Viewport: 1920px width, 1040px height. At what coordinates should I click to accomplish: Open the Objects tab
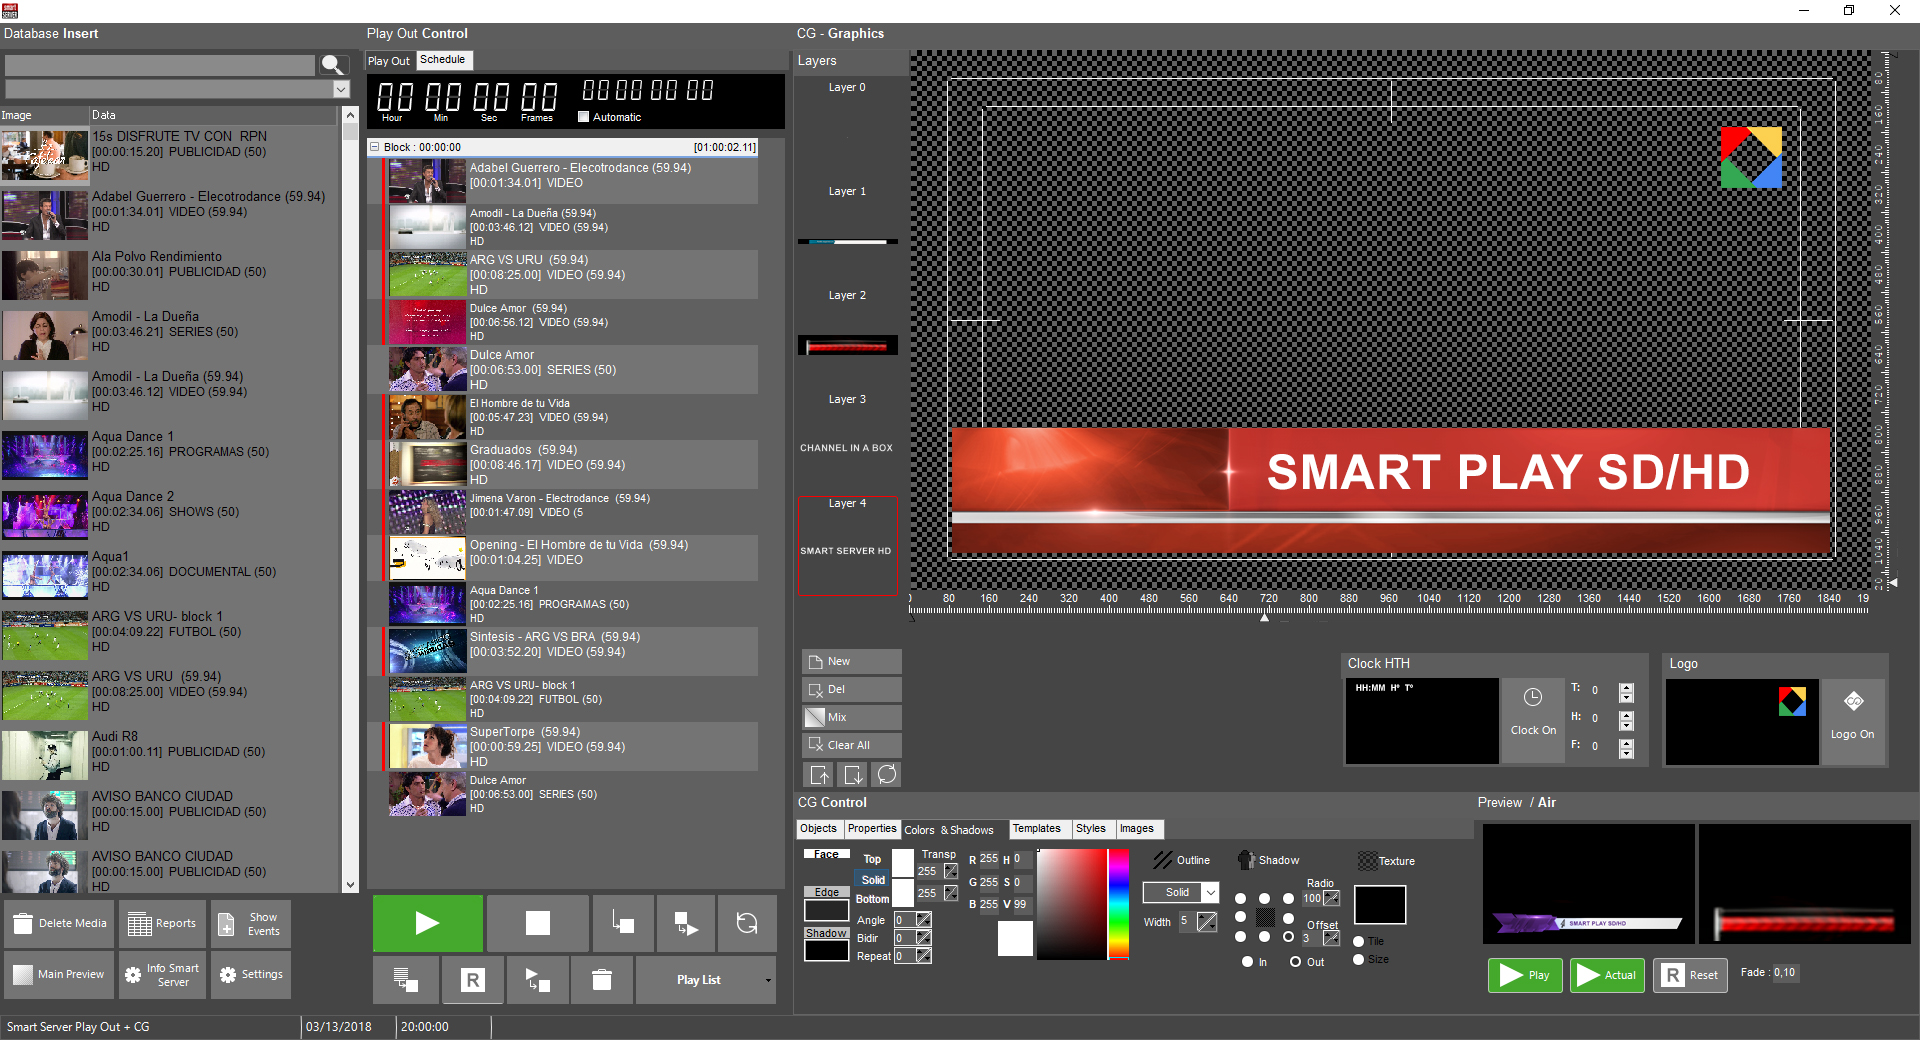click(818, 829)
